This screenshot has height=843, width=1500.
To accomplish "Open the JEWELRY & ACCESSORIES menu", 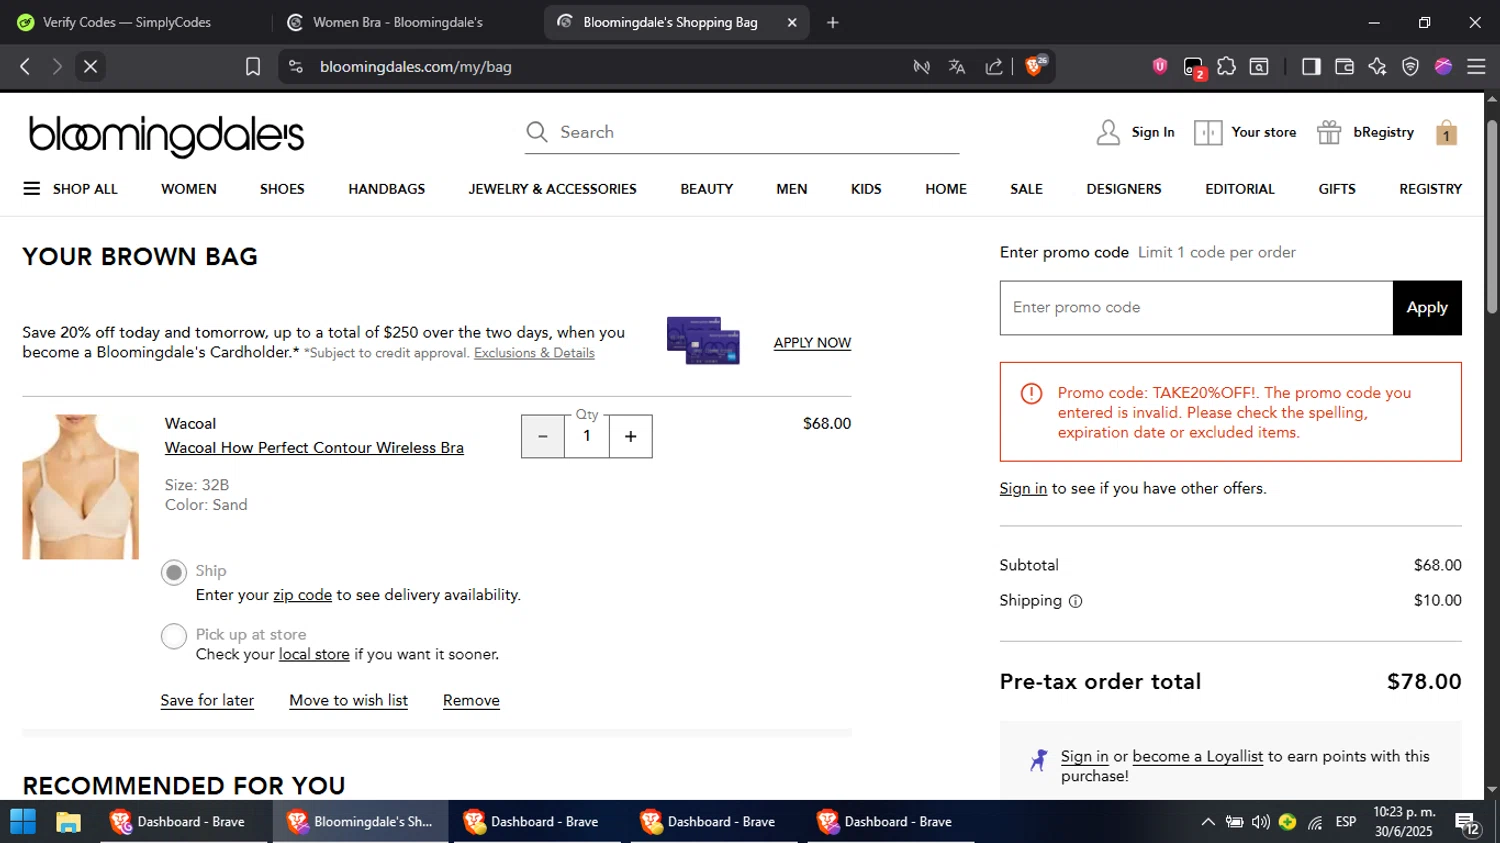I will click(x=552, y=189).
